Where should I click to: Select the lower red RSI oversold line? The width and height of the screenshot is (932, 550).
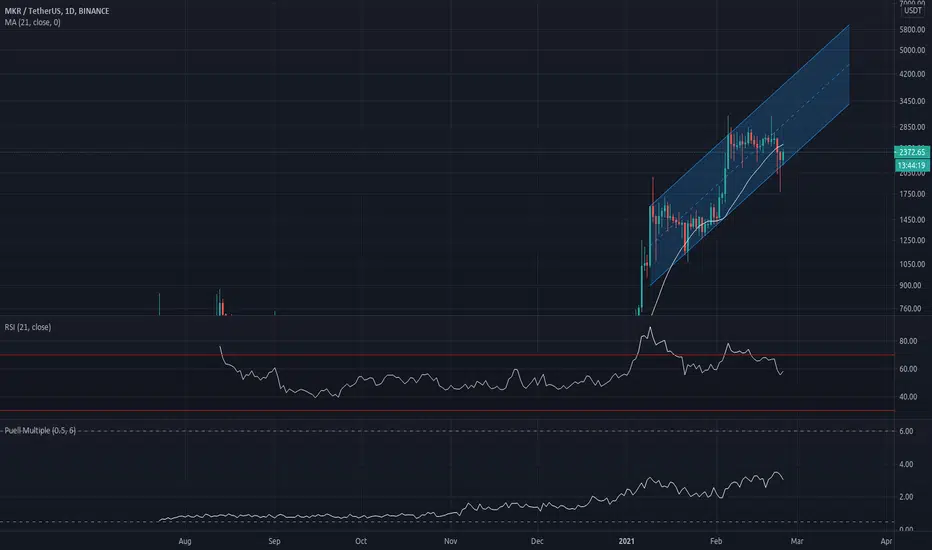pos(447,410)
